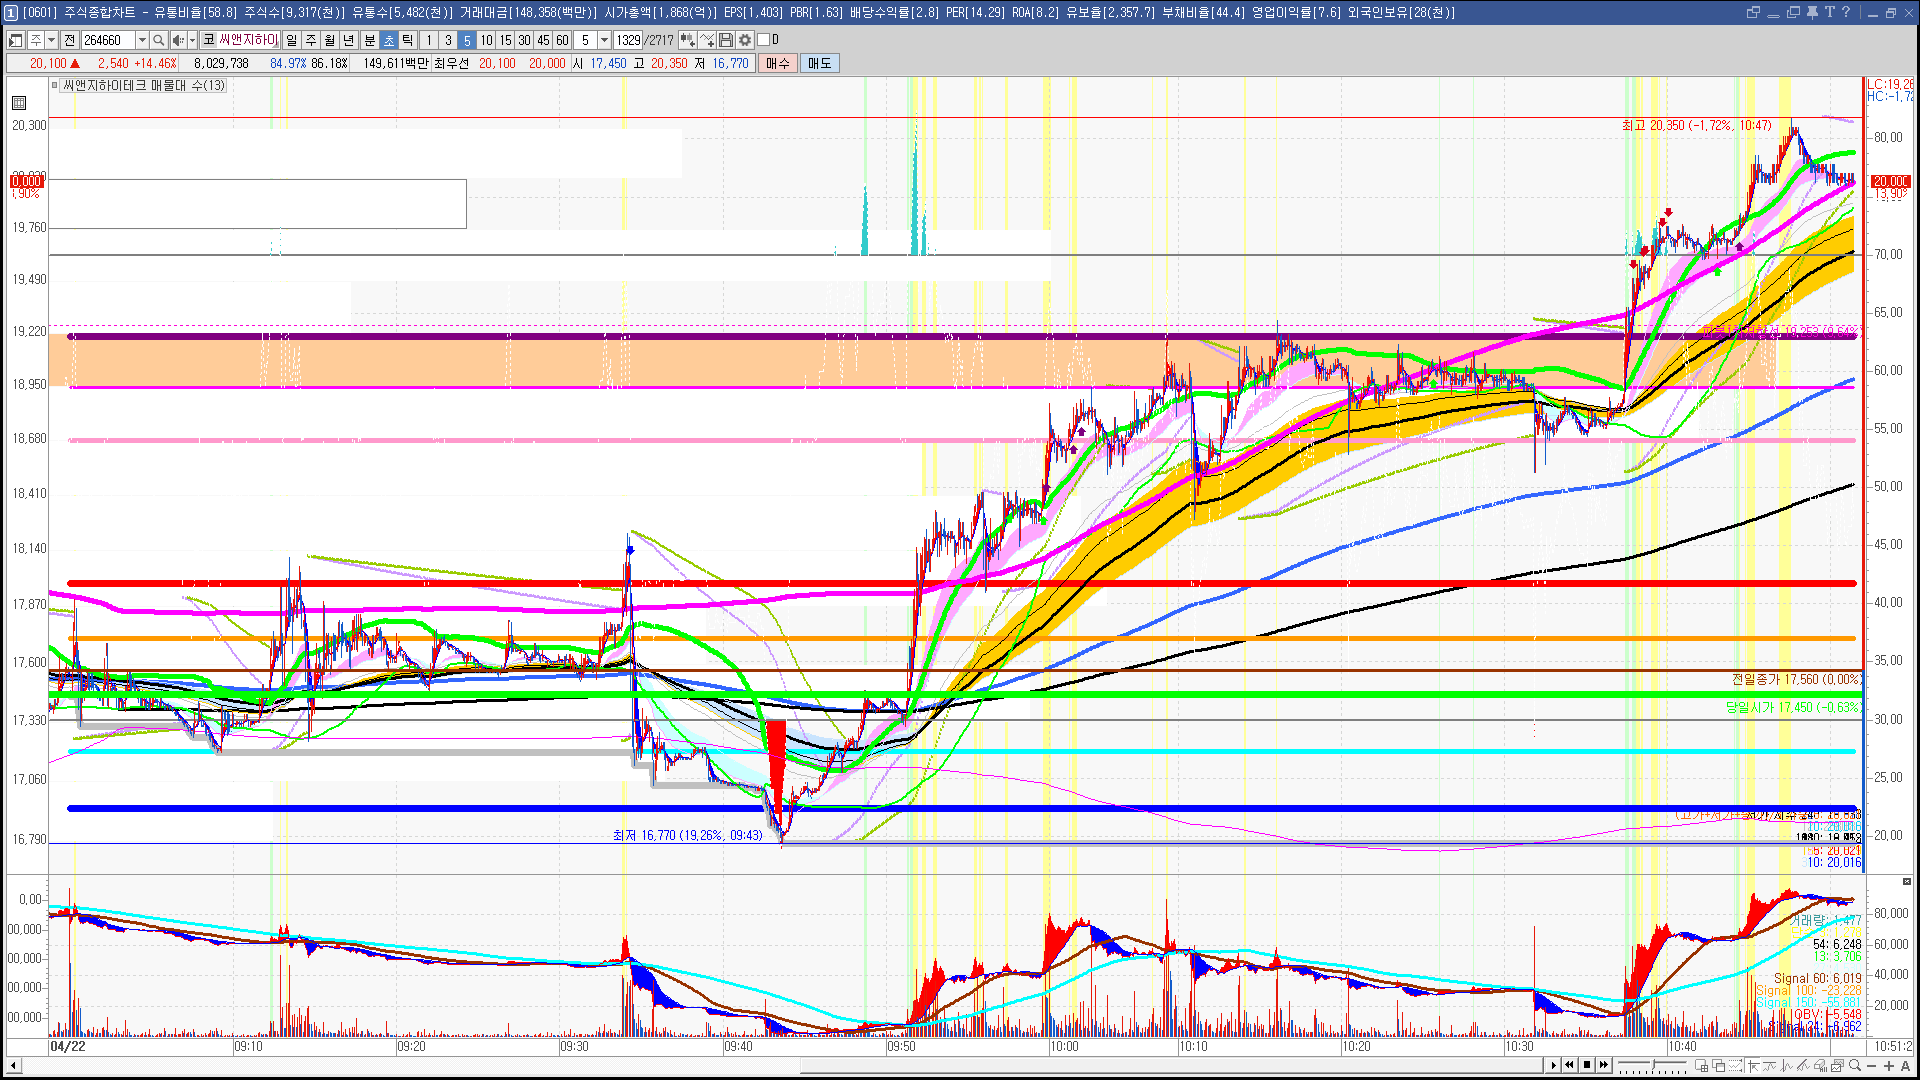
Task: Click the zoom magnifier icon at bottom right
Action: click(1855, 1066)
